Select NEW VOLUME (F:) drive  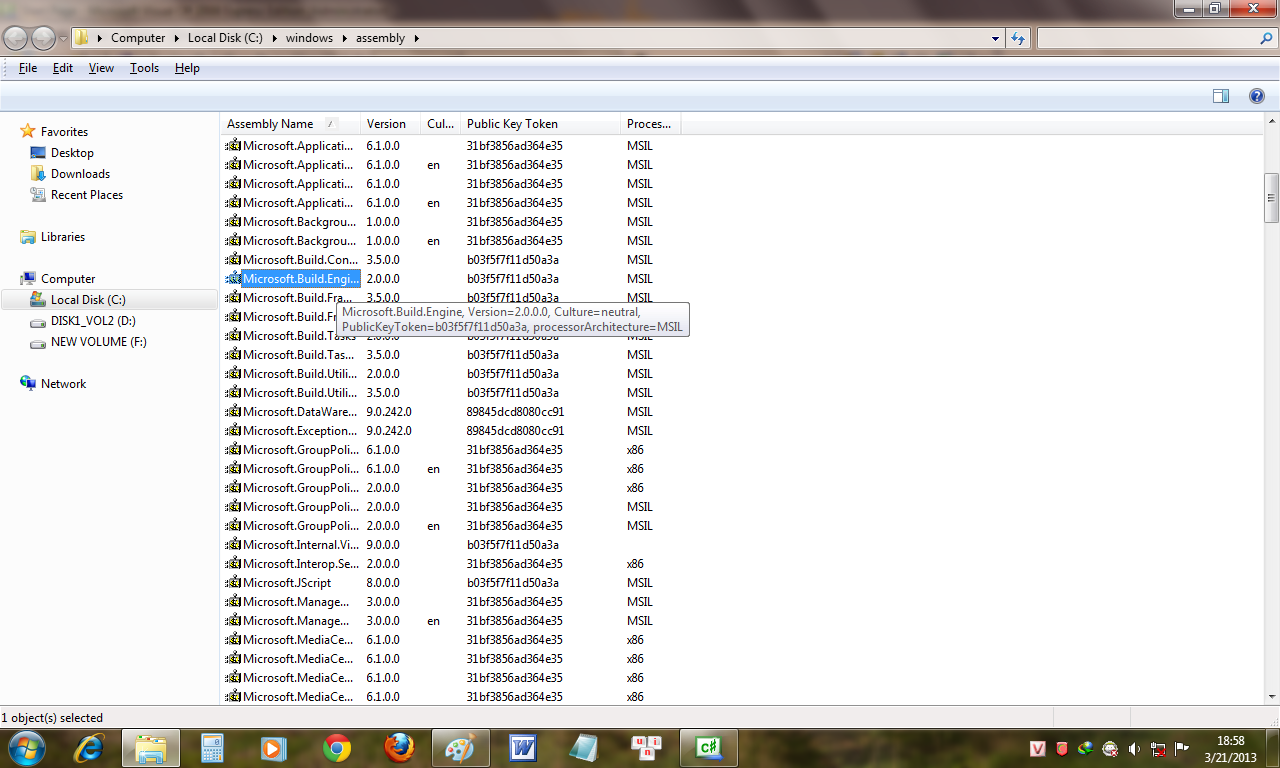tap(97, 342)
